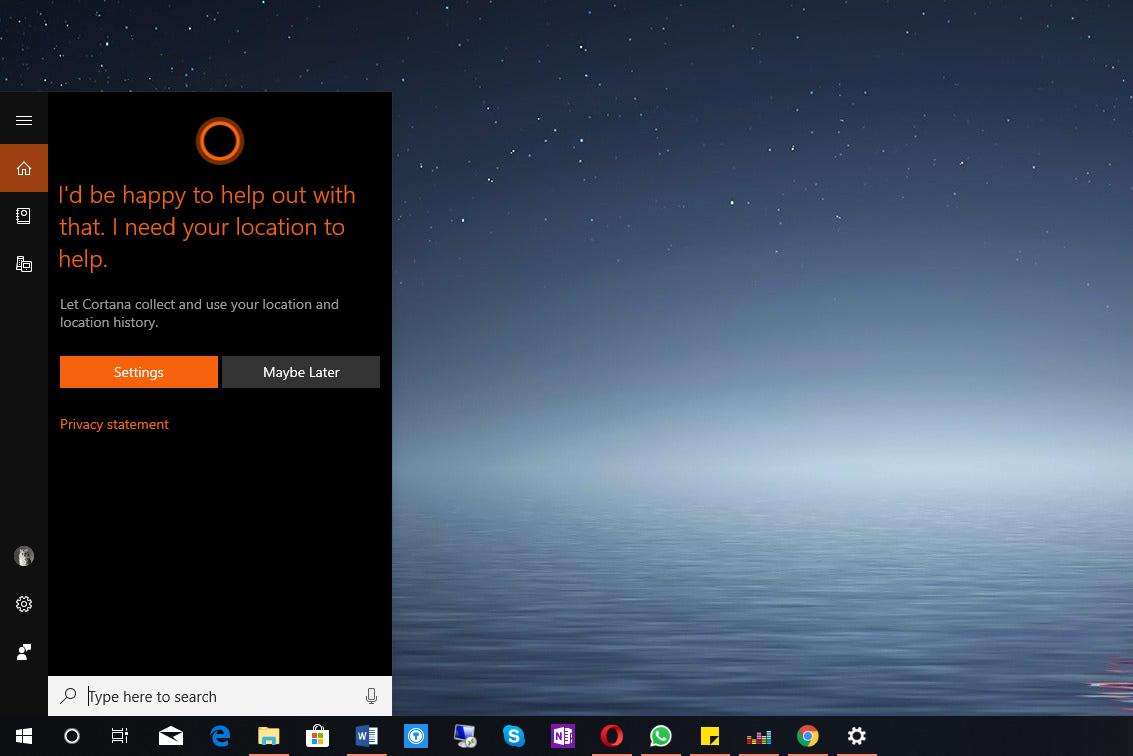Switch to Microsoft Word on taskbar
This screenshot has height=756, width=1133.
click(x=366, y=736)
